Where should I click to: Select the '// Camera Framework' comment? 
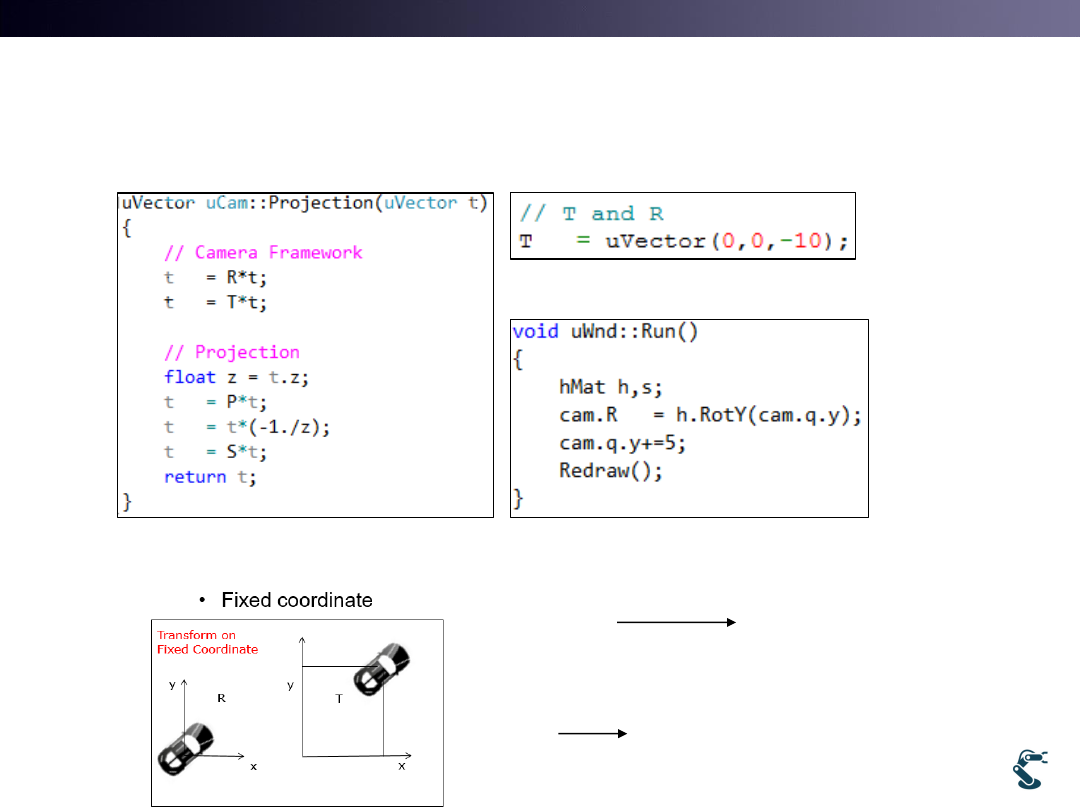click(x=263, y=252)
